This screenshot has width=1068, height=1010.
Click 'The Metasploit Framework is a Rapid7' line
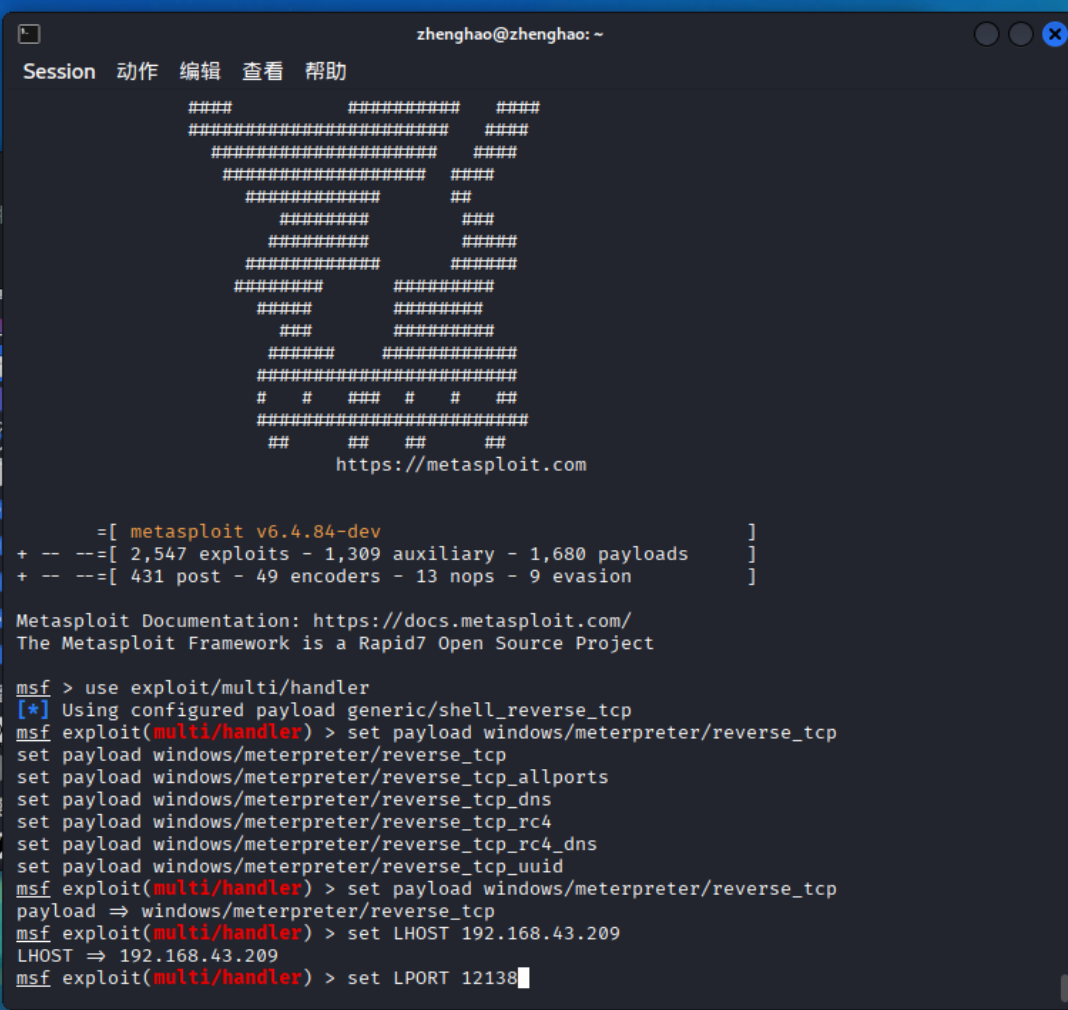(x=335, y=644)
